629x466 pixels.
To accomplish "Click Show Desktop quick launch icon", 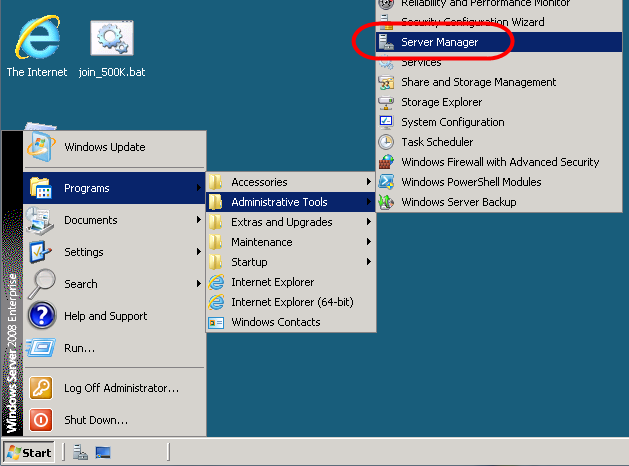I will (x=103, y=452).
